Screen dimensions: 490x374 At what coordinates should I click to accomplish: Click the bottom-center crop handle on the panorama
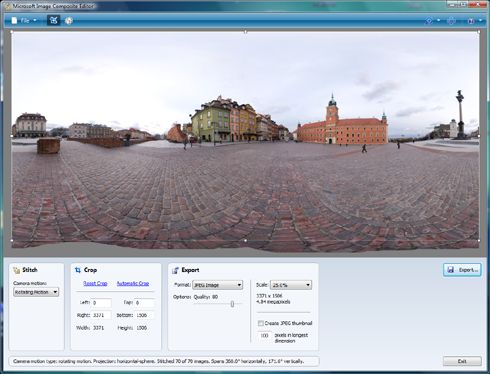245,240
